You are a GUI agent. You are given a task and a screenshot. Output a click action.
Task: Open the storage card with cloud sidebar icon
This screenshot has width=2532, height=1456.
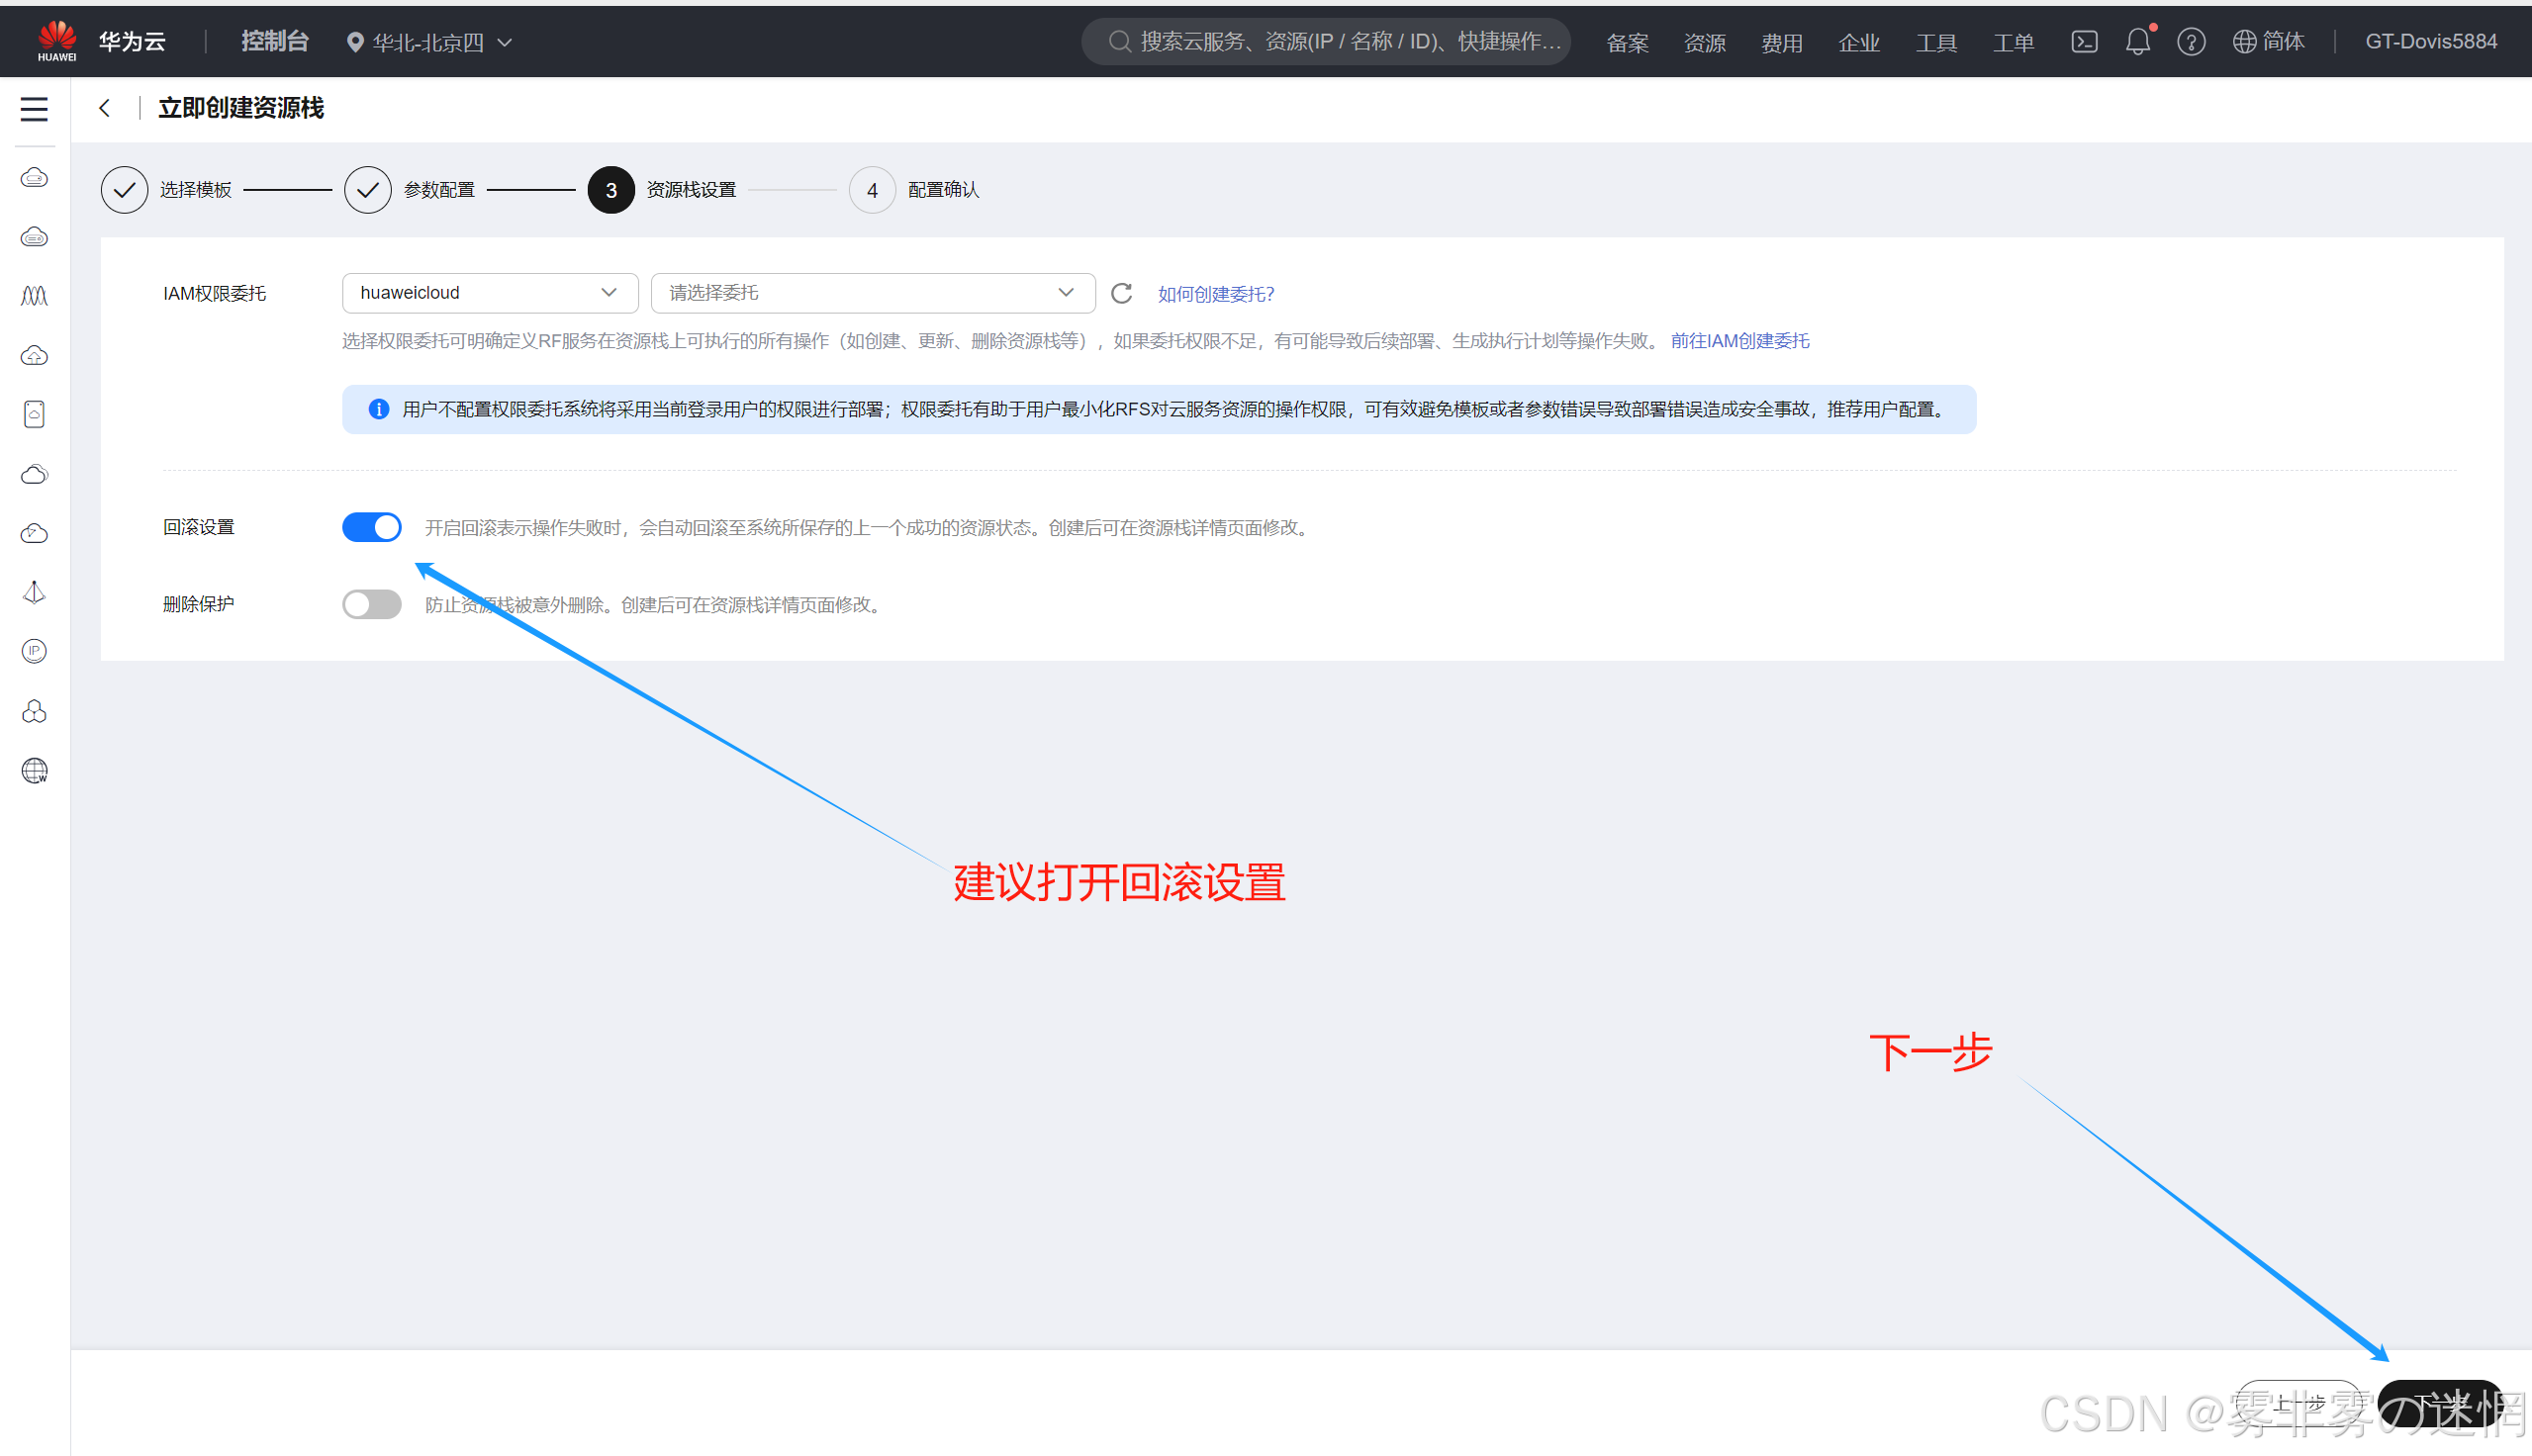click(x=34, y=414)
